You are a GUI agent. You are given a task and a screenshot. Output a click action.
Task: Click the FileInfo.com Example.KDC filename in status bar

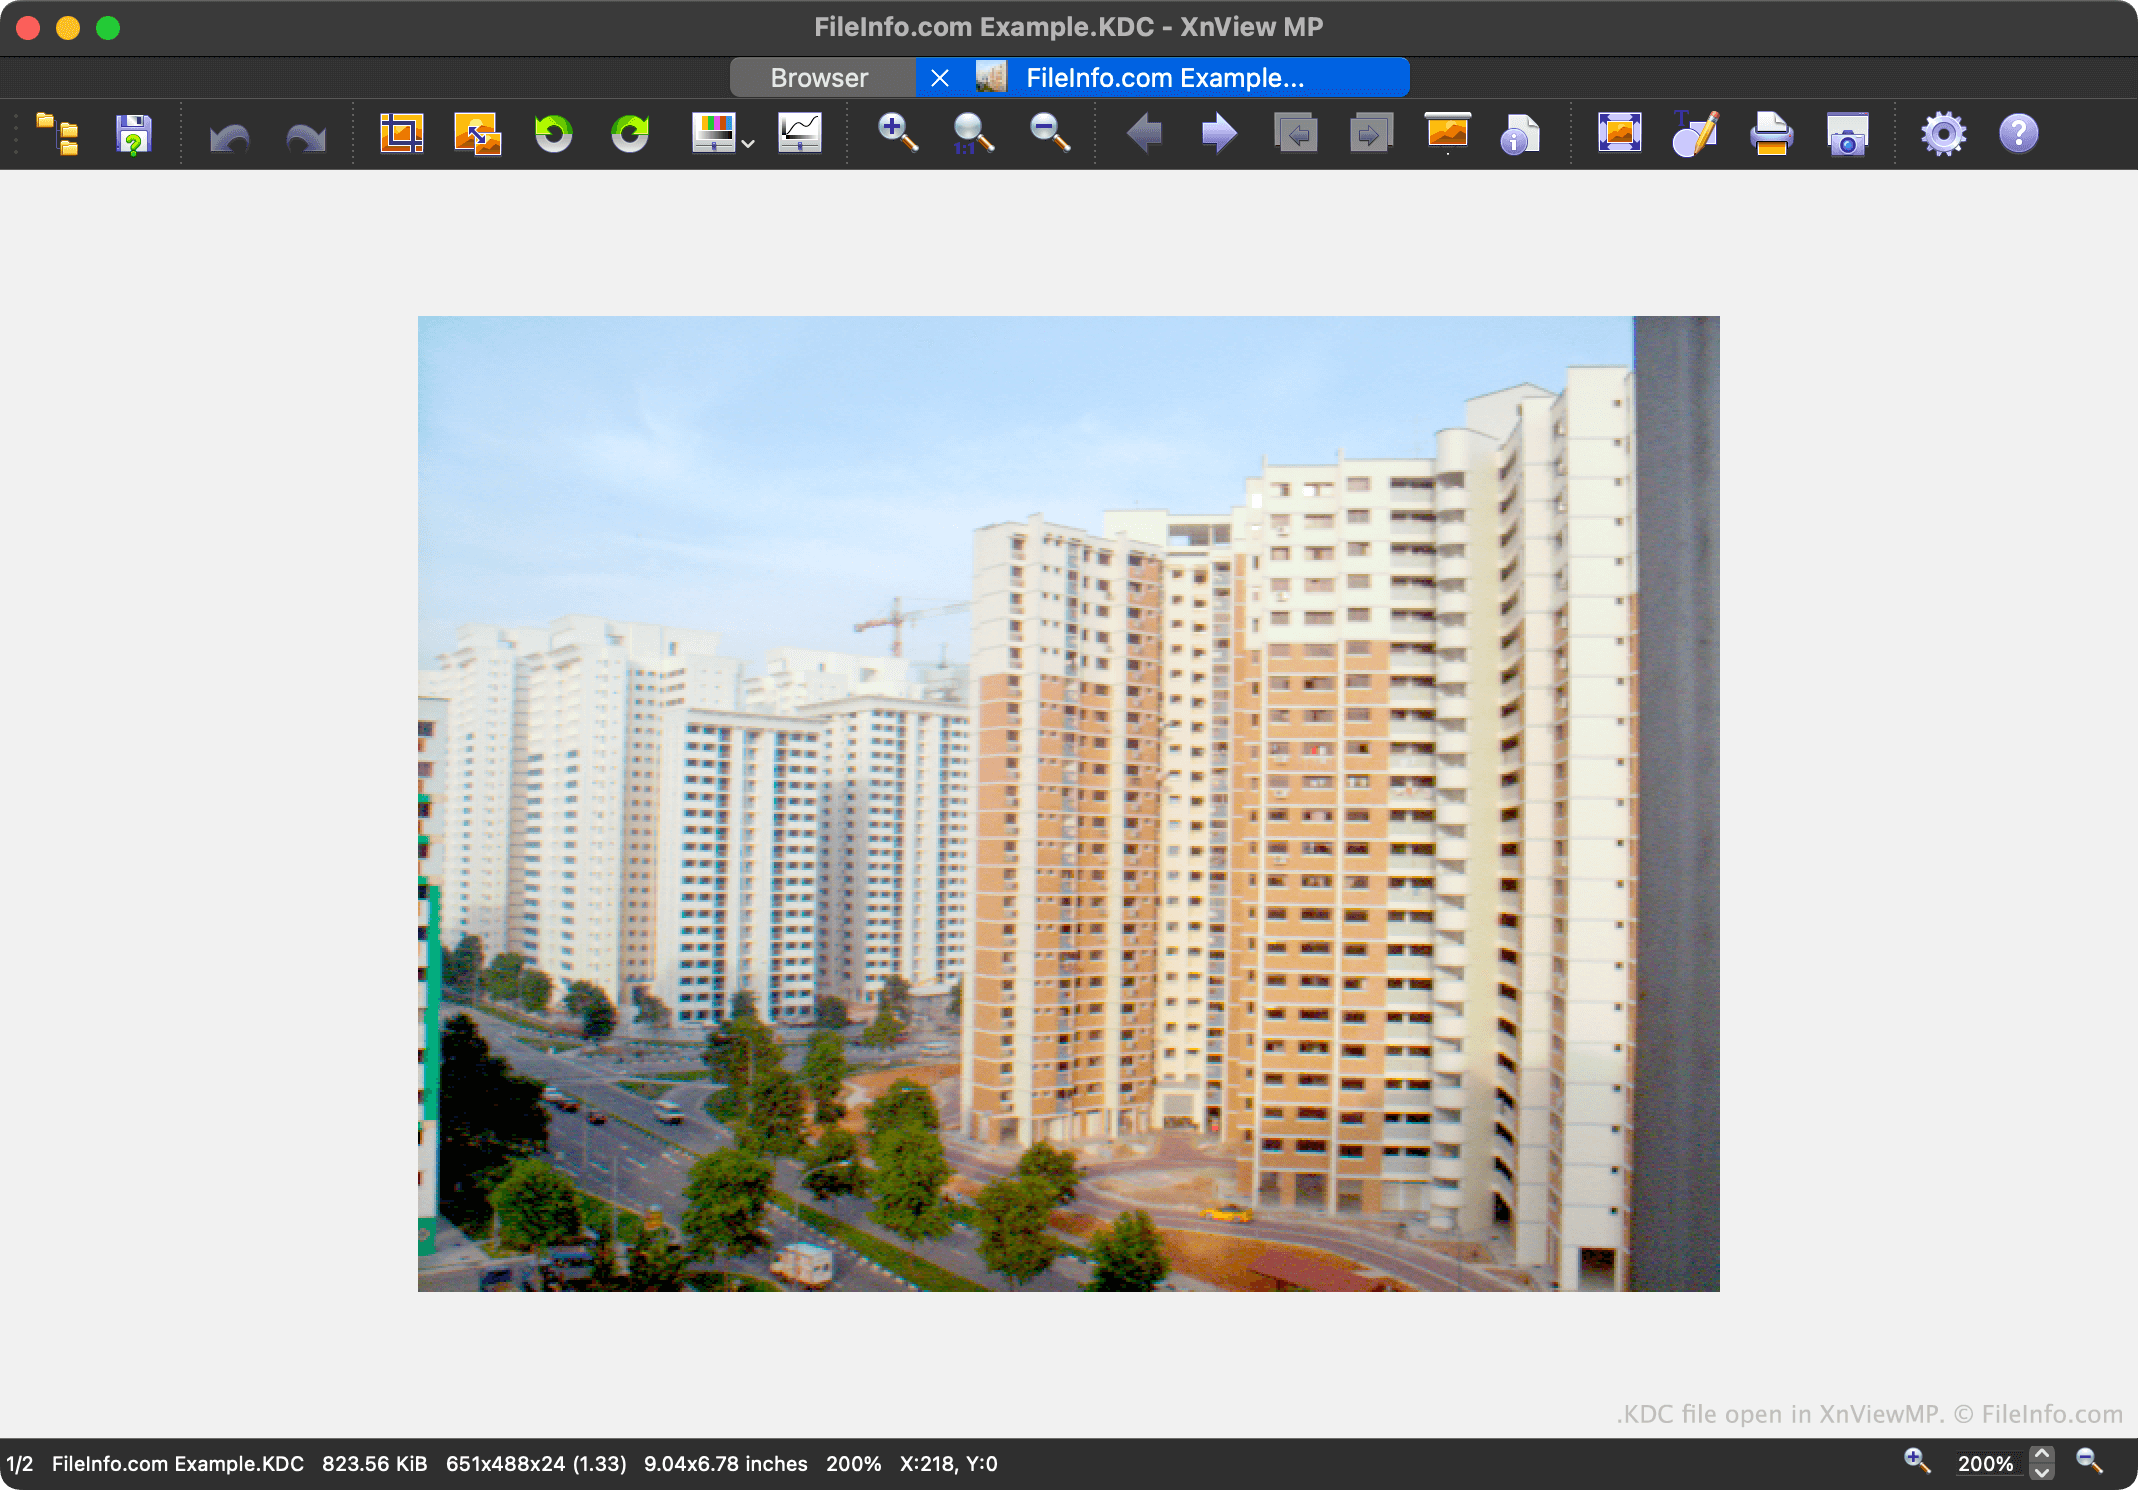pyautogui.click(x=178, y=1464)
